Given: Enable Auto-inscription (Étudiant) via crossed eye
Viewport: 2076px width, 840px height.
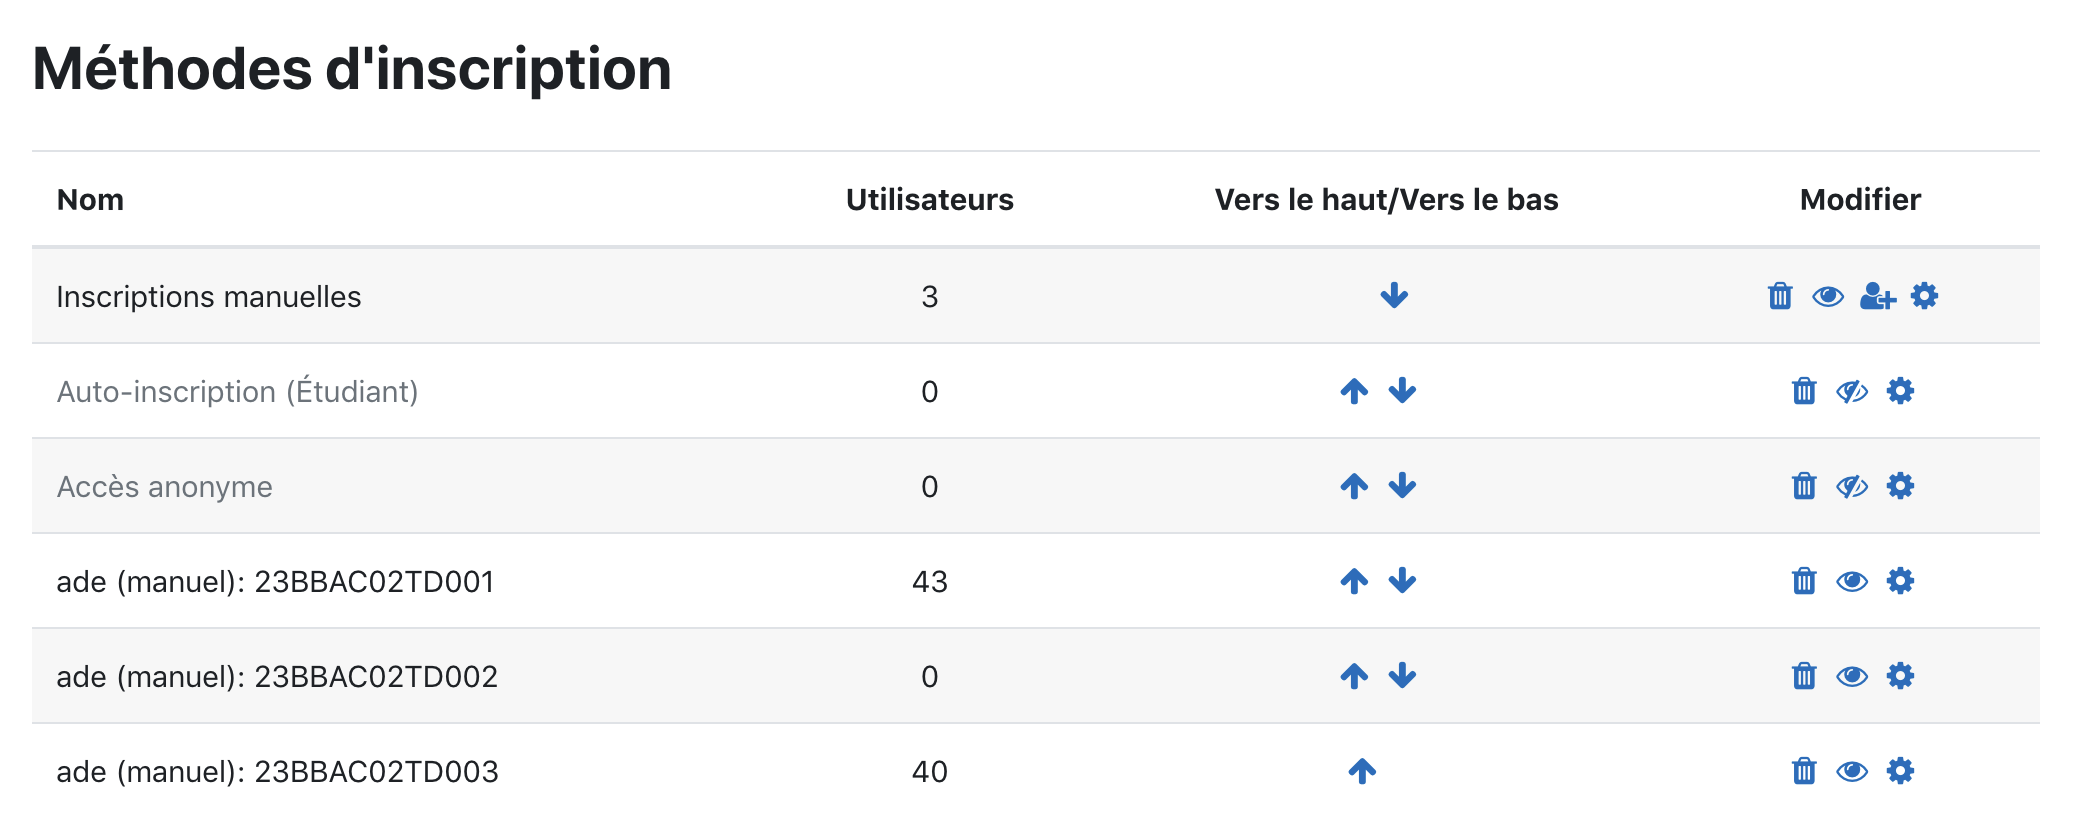Looking at the screenshot, I should [x=1852, y=391].
